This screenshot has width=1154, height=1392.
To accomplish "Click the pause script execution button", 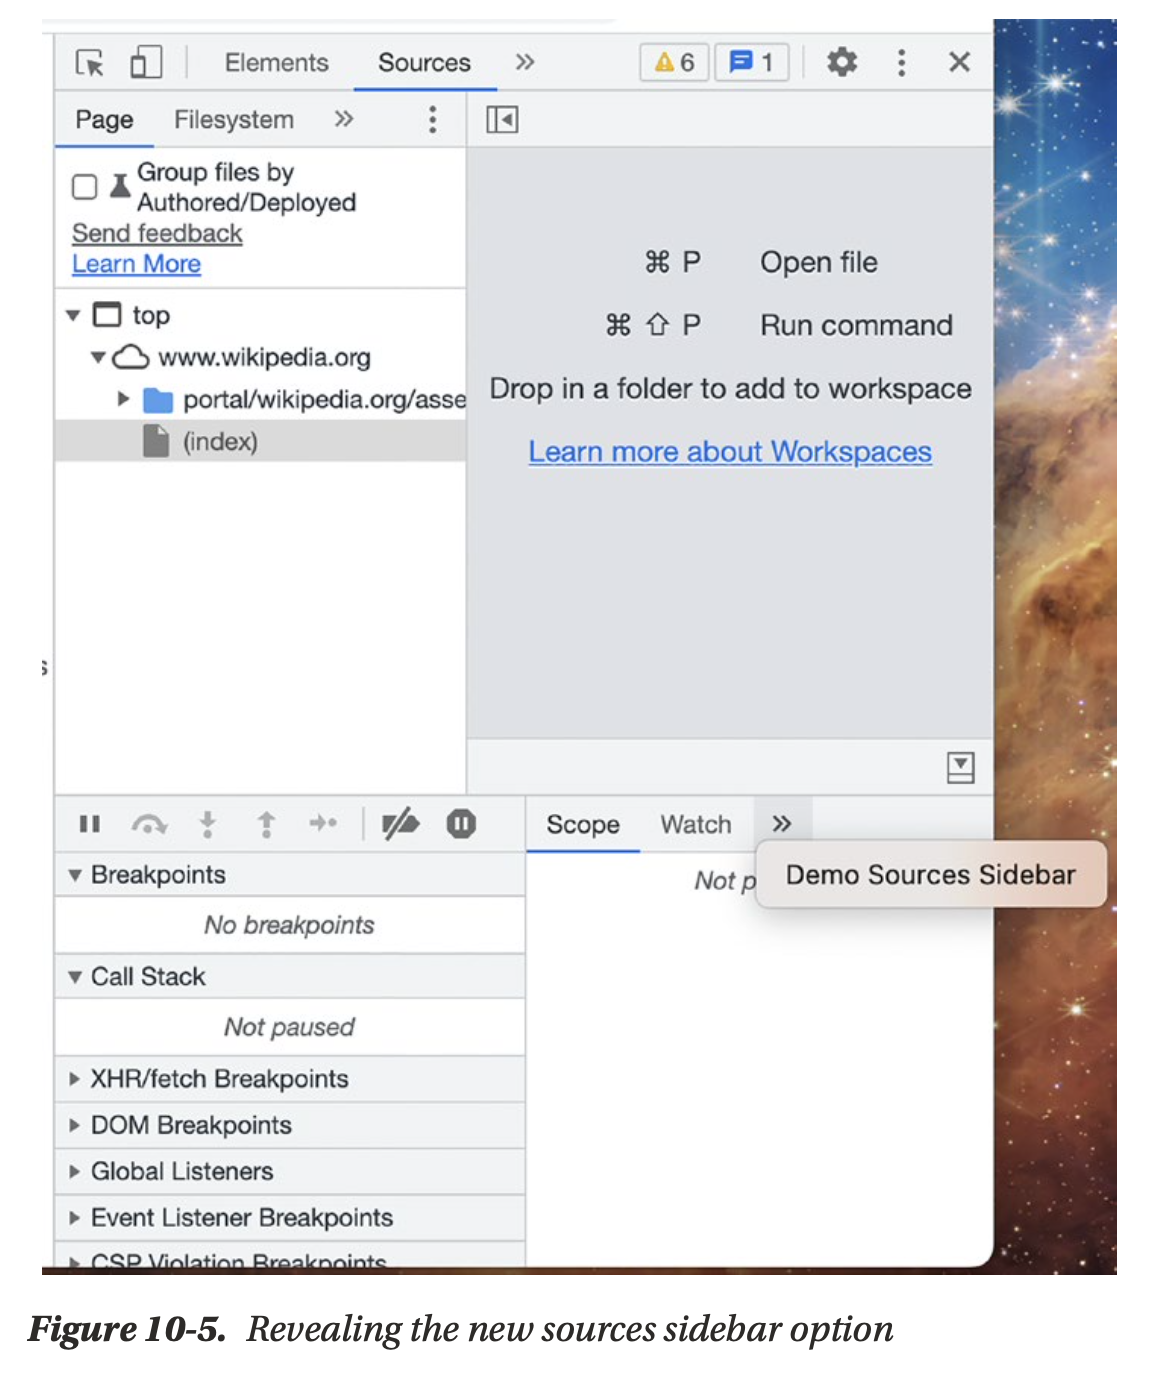I will point(90,824).
